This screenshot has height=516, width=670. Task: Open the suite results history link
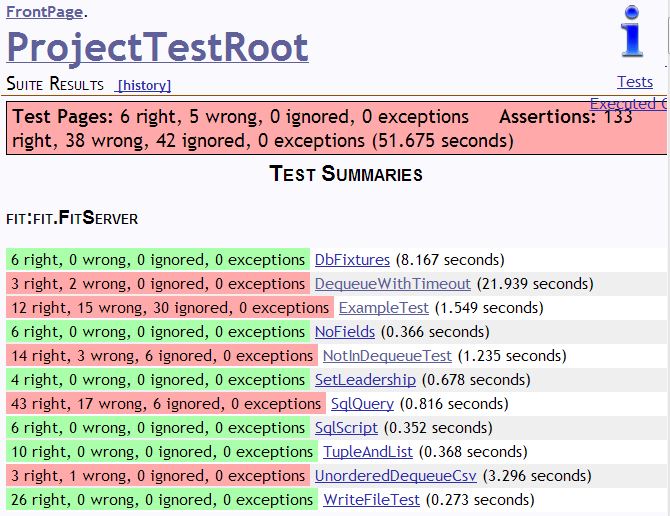(x=144, y=85)
